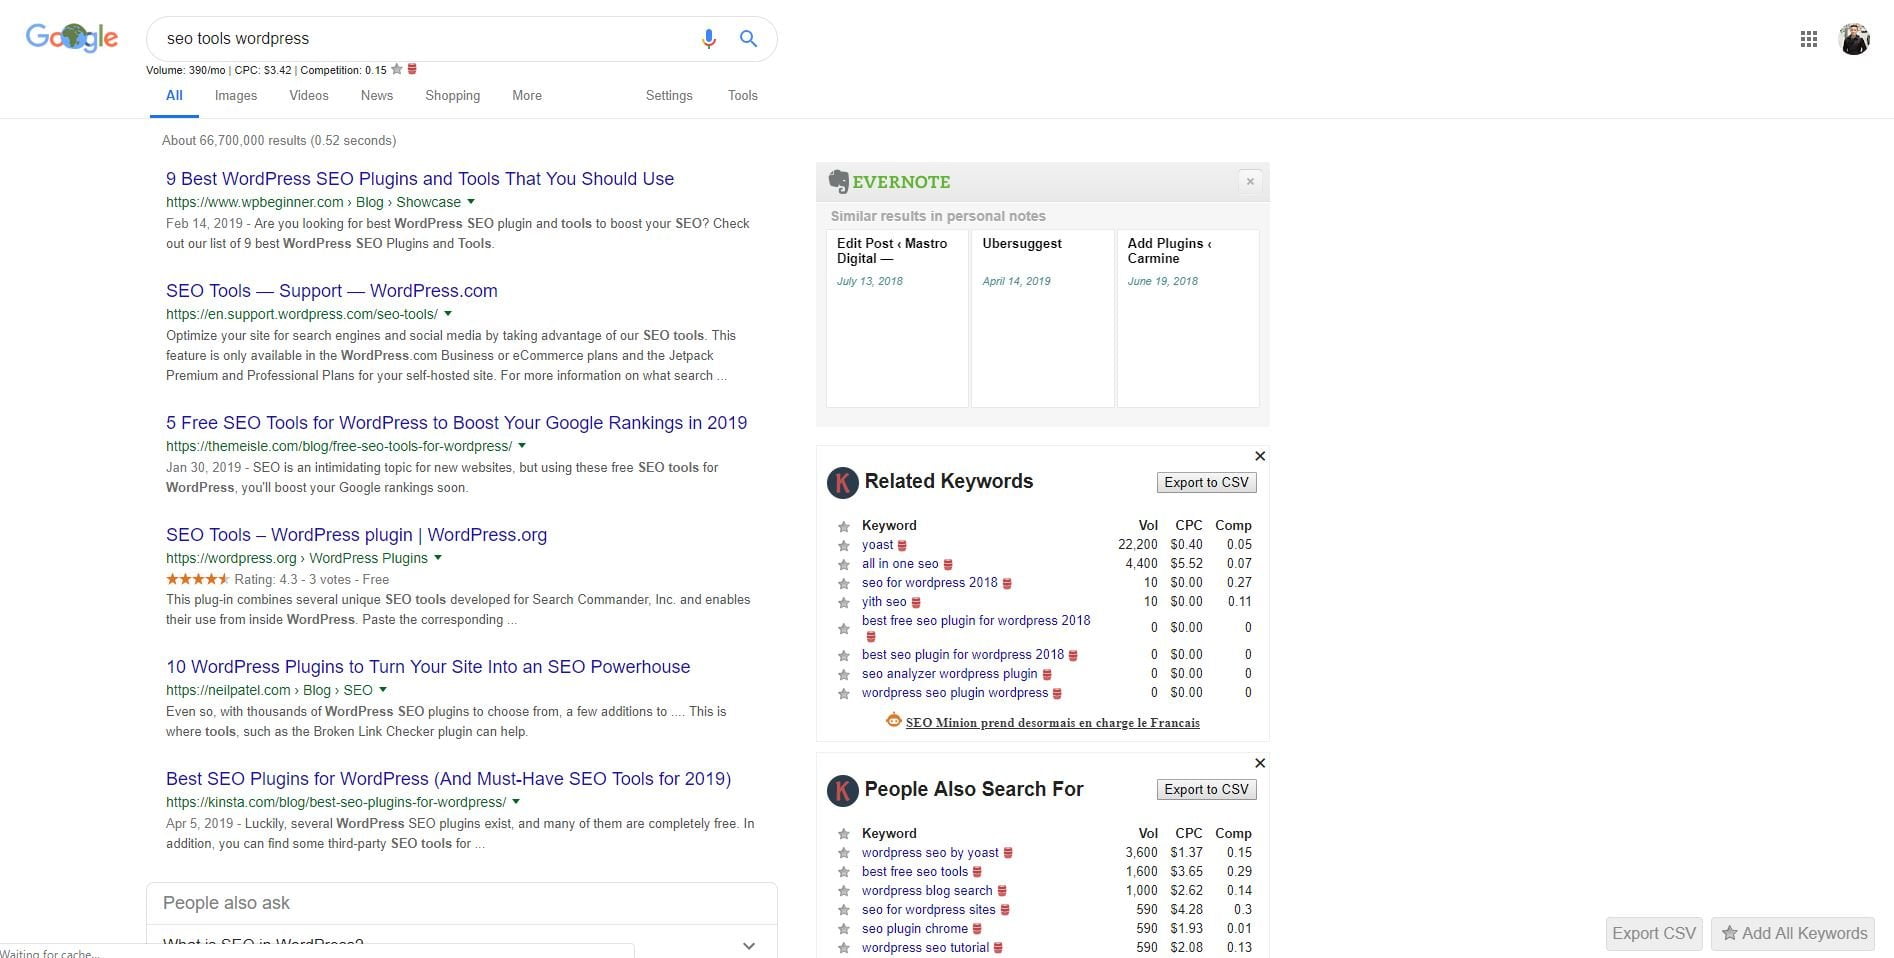
Task: Open dropdown arrow beside wpbeginner.com URL
Action: pos(471,202)
